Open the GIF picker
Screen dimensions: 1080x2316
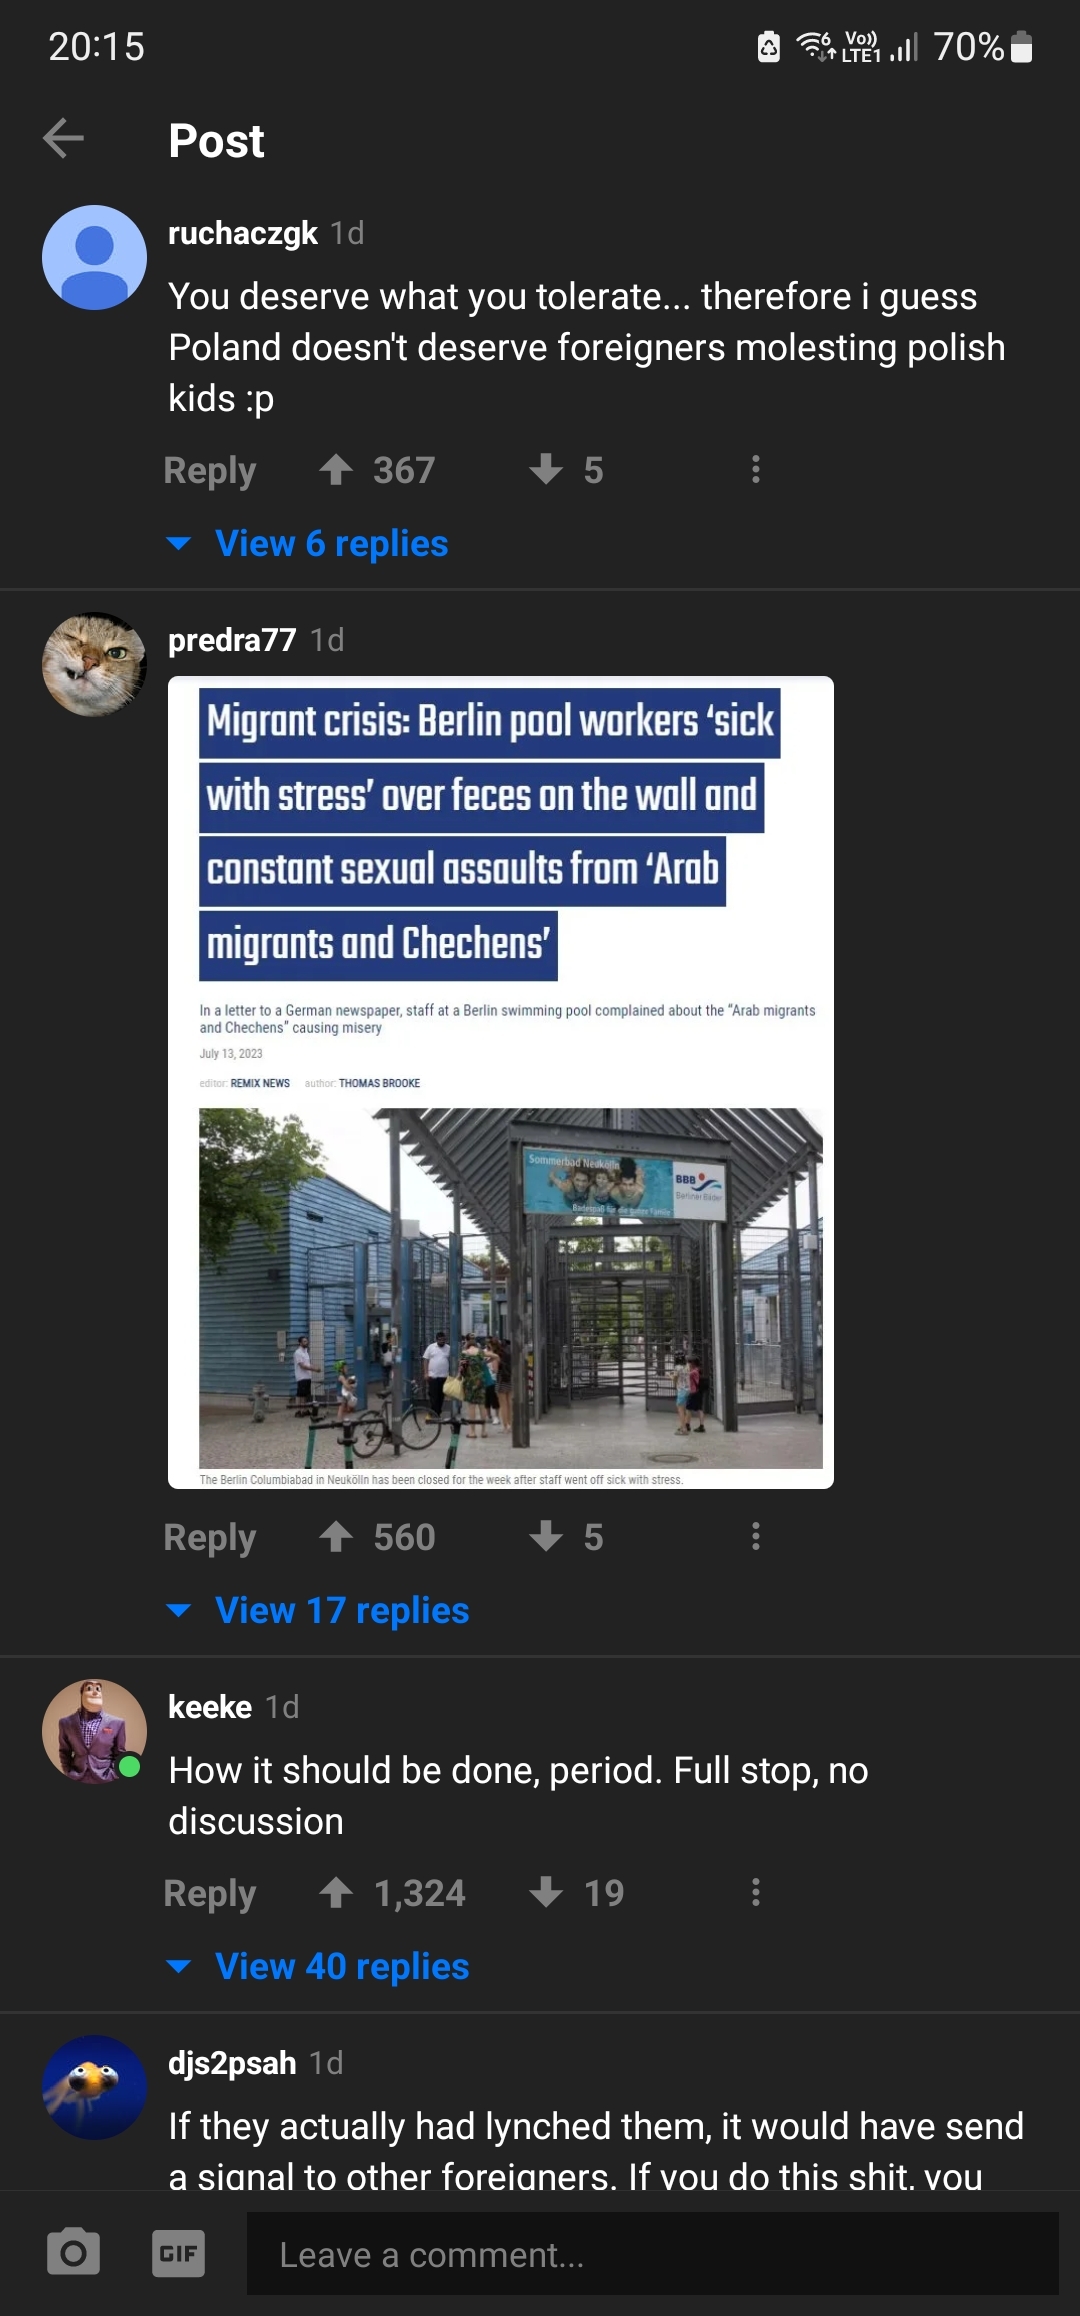coord(178,2252)
